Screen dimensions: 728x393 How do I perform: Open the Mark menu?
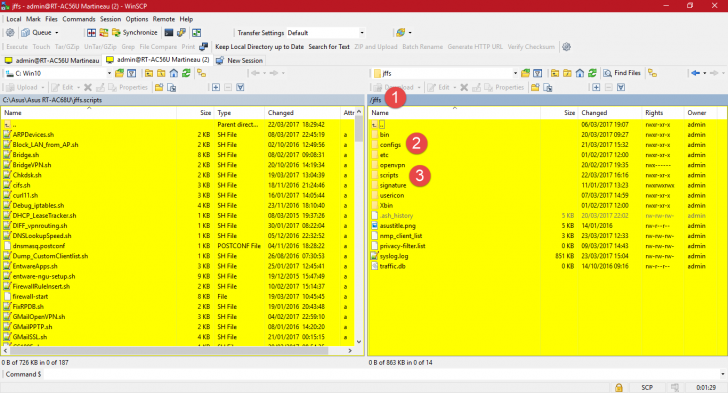(33, 19)
